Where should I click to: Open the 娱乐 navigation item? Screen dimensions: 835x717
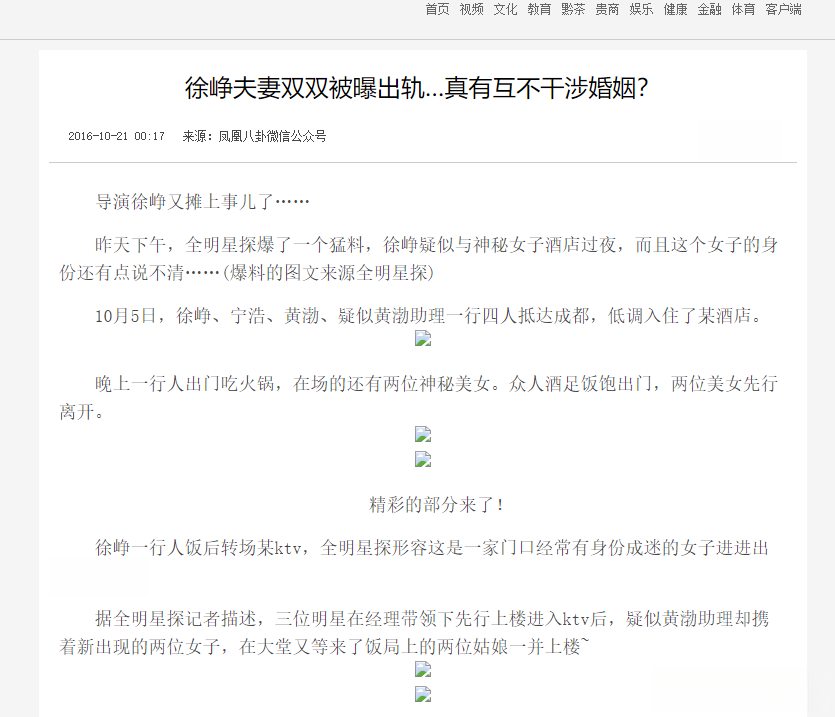pos(641,9)
